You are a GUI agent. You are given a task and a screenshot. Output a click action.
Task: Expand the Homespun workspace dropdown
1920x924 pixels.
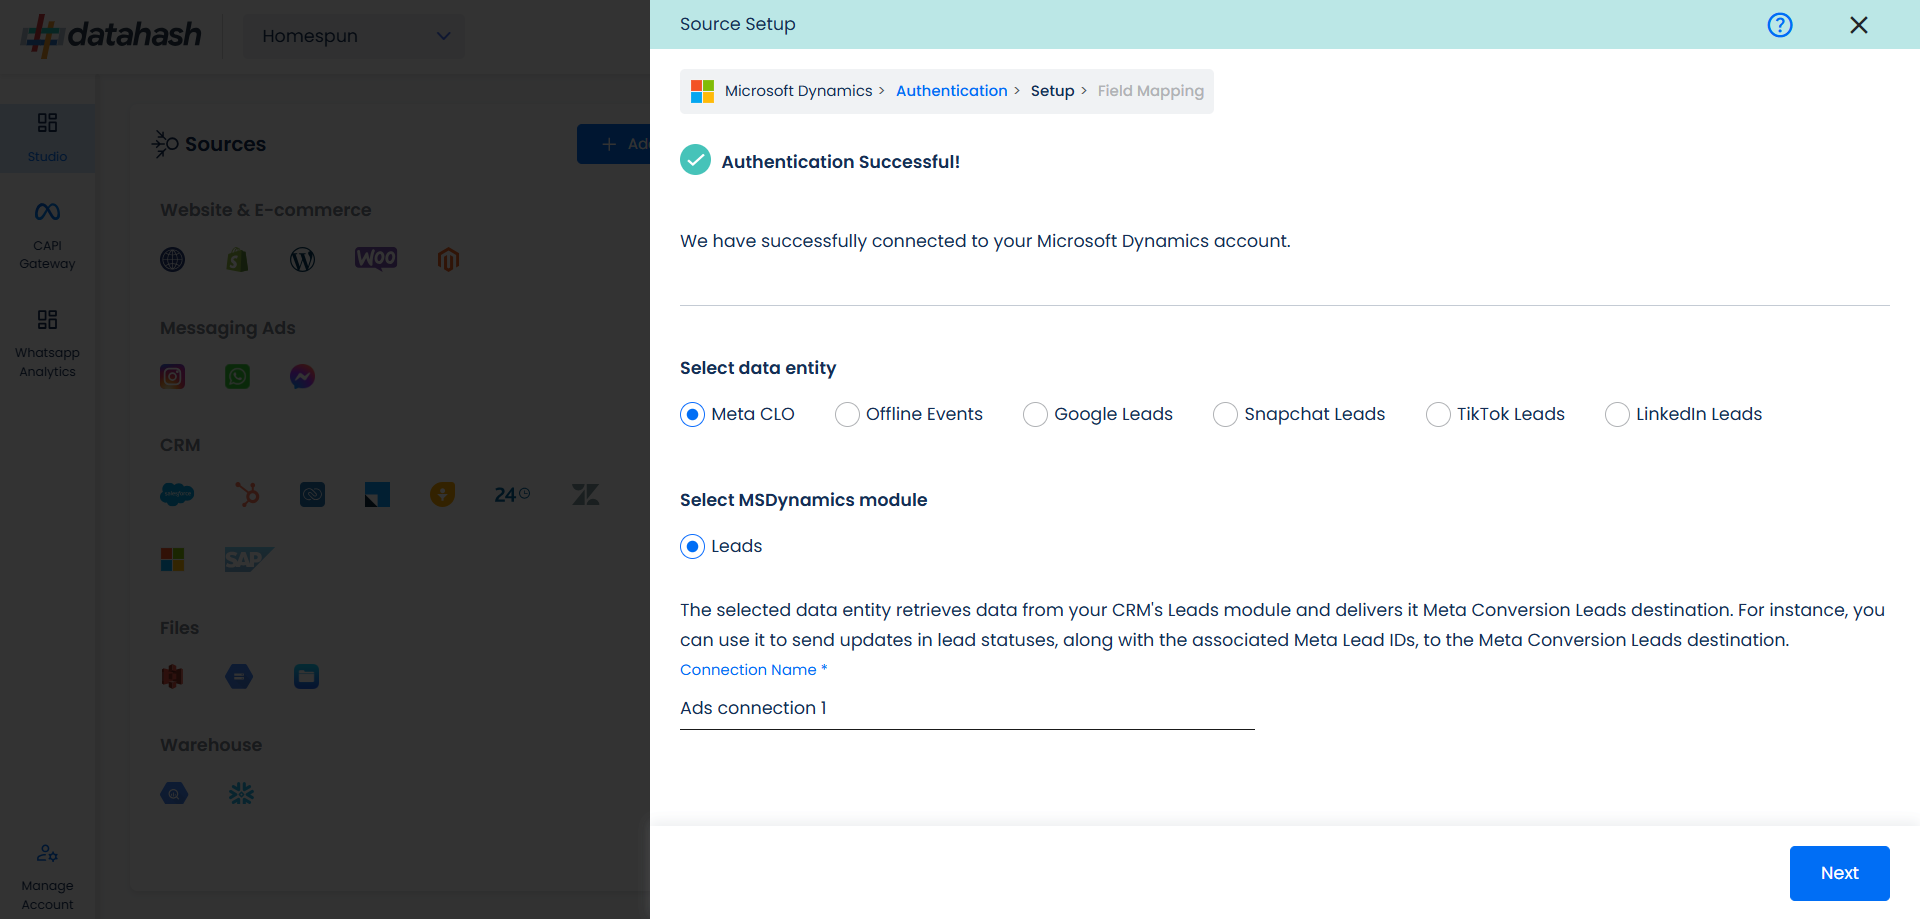point(355,36)
